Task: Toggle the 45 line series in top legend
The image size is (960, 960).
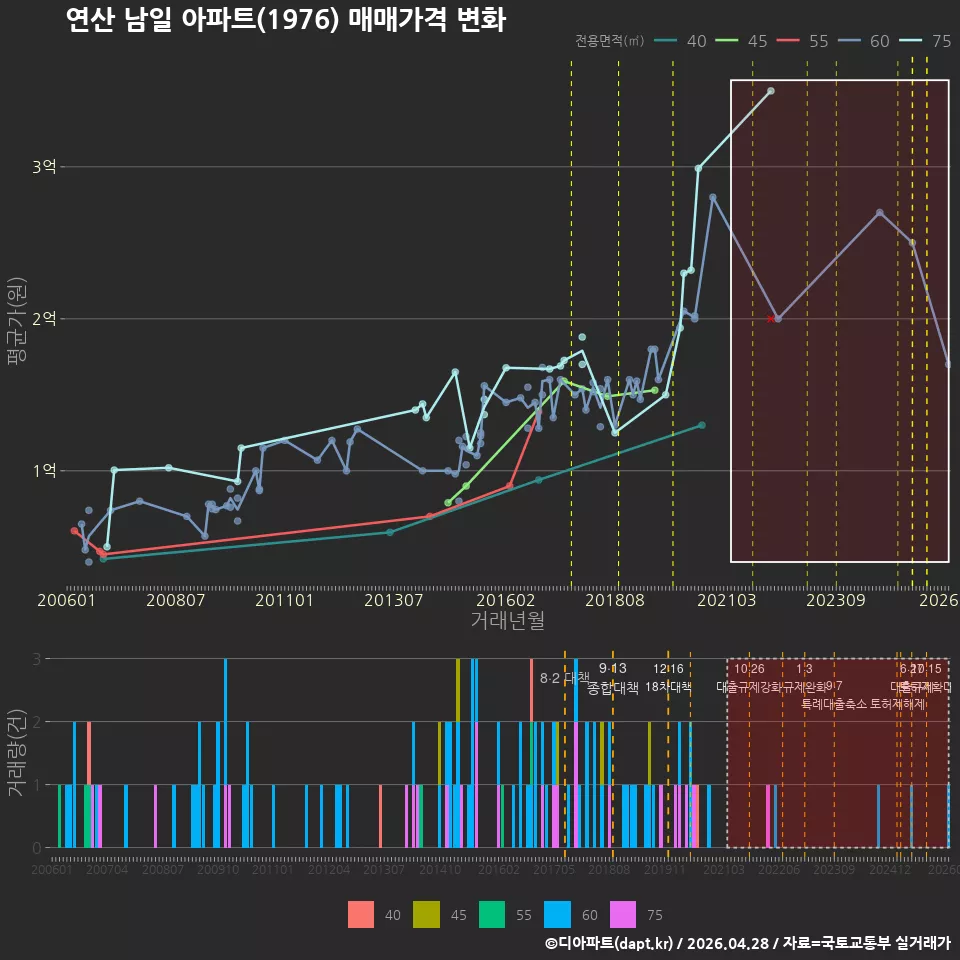Action: click(741, 41)
